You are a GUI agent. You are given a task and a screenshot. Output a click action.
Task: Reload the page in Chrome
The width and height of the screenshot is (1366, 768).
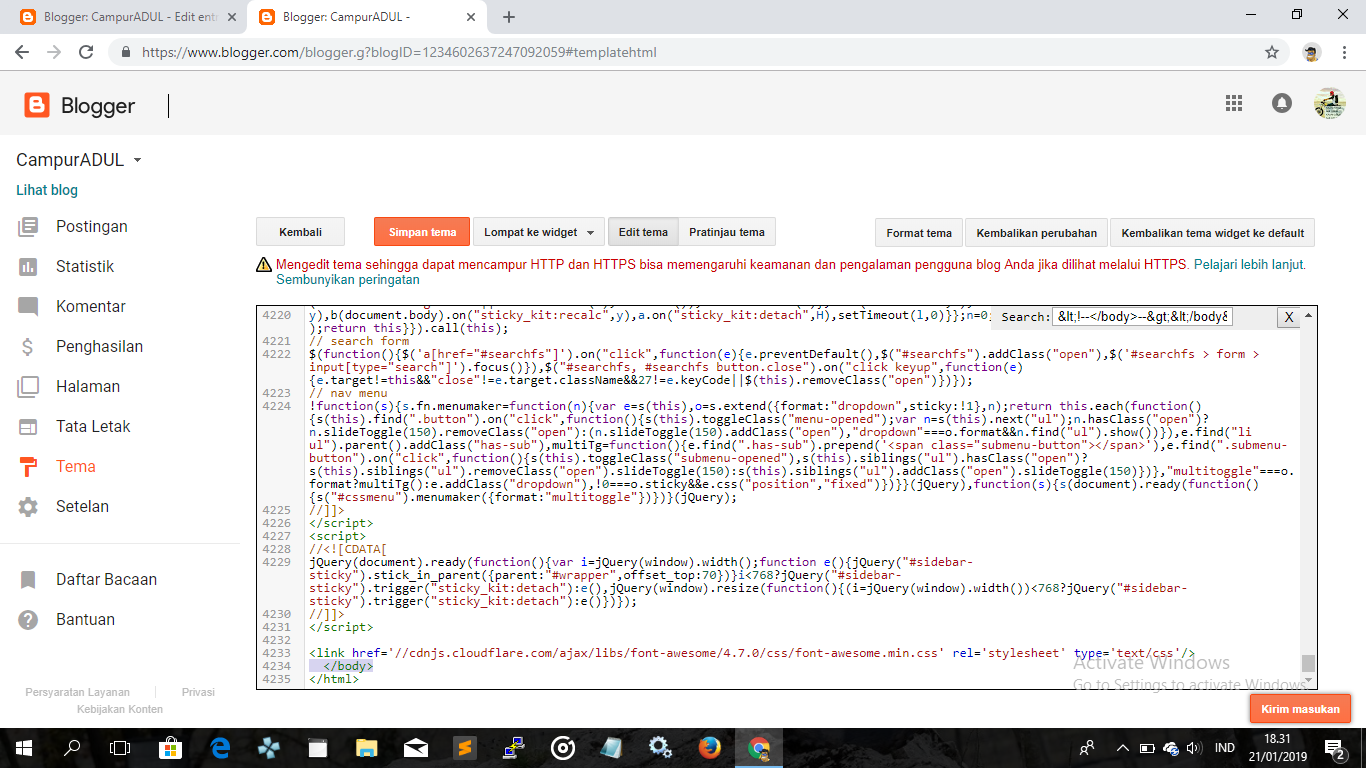tap(86, 52)
